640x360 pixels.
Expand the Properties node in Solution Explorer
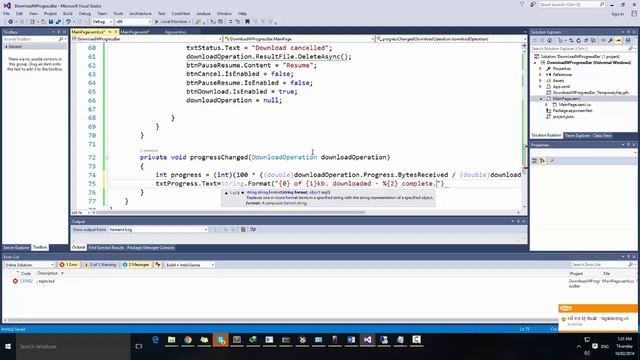click(x=540, y=69)
